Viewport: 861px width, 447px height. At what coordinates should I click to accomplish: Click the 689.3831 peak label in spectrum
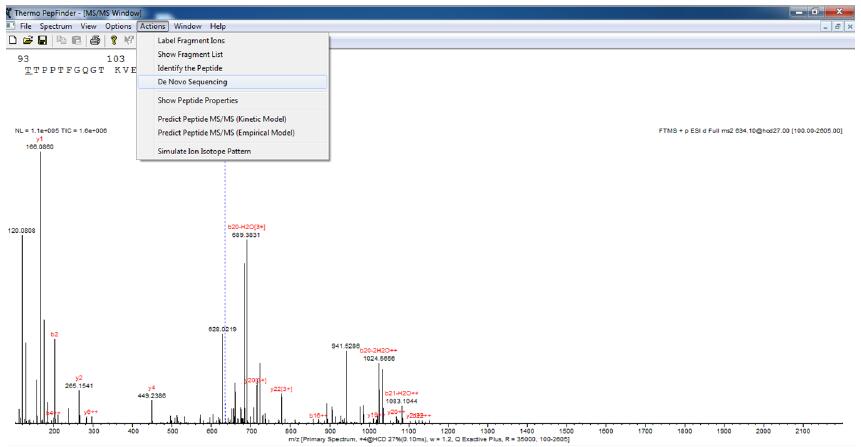click(247, 235)
